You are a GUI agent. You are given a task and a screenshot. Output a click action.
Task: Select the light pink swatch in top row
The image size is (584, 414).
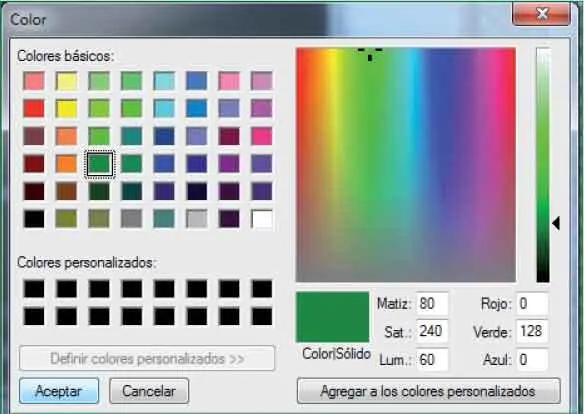229,81
